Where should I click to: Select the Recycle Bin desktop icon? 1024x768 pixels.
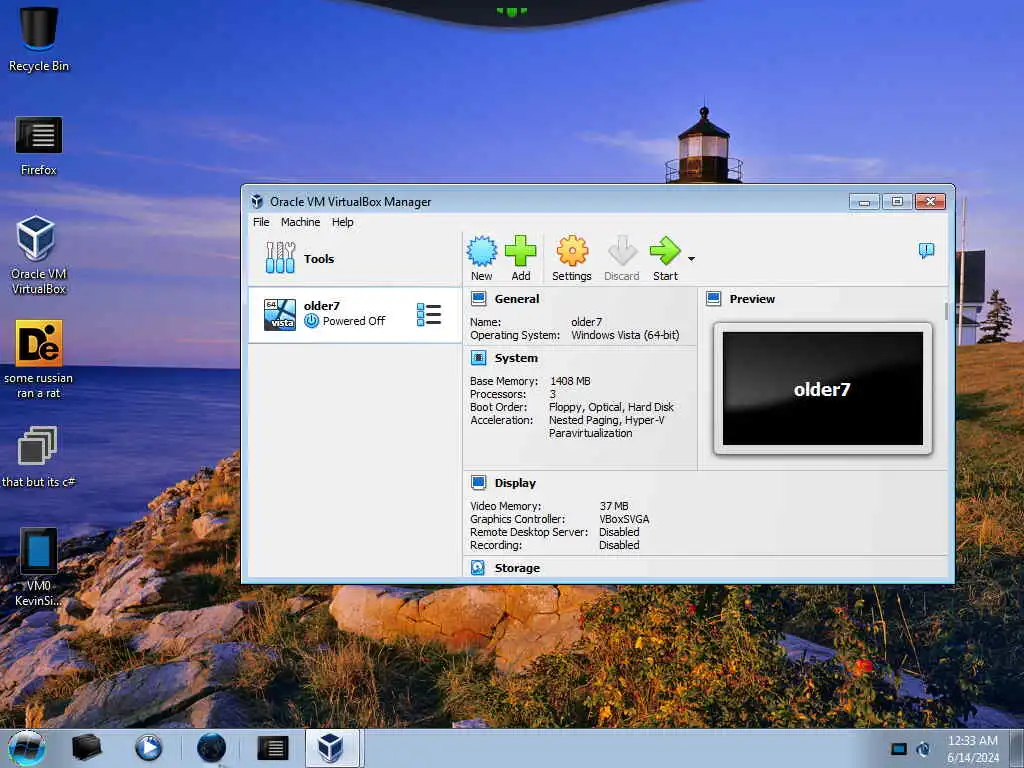[x=39, y=39]
